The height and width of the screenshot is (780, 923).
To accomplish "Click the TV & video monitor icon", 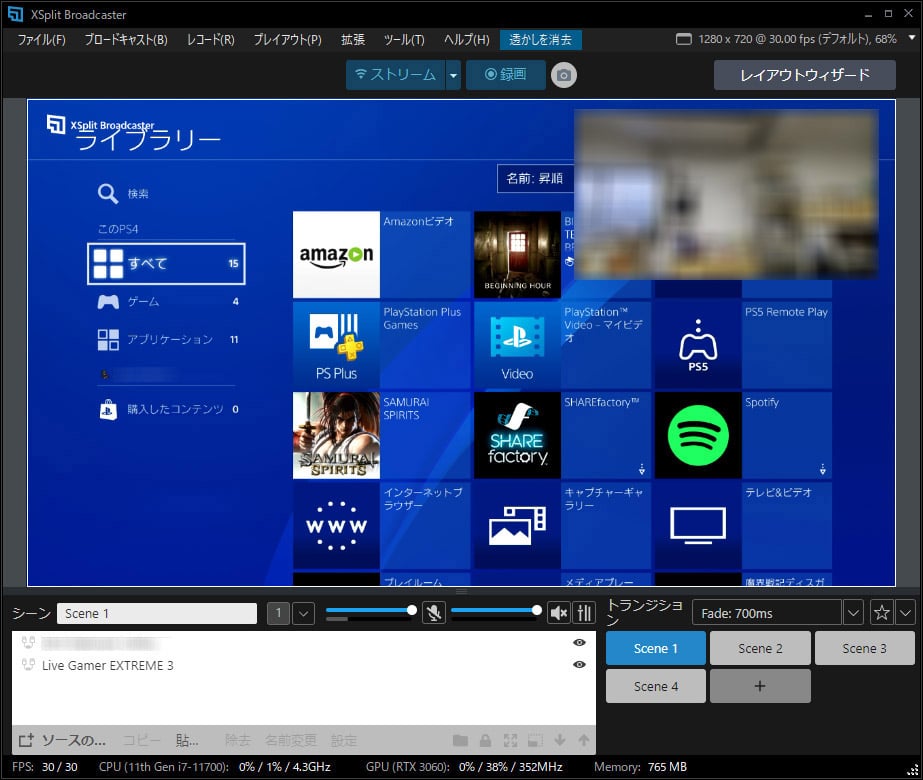I will coord(698,526).
